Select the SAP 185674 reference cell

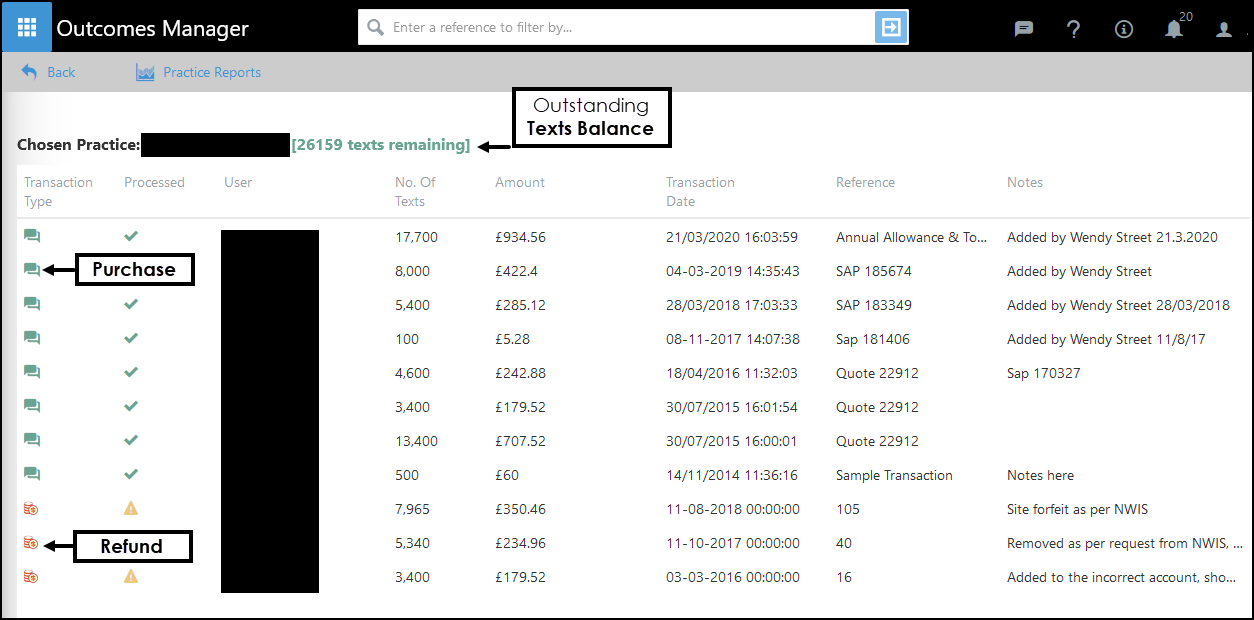point(873,271)
